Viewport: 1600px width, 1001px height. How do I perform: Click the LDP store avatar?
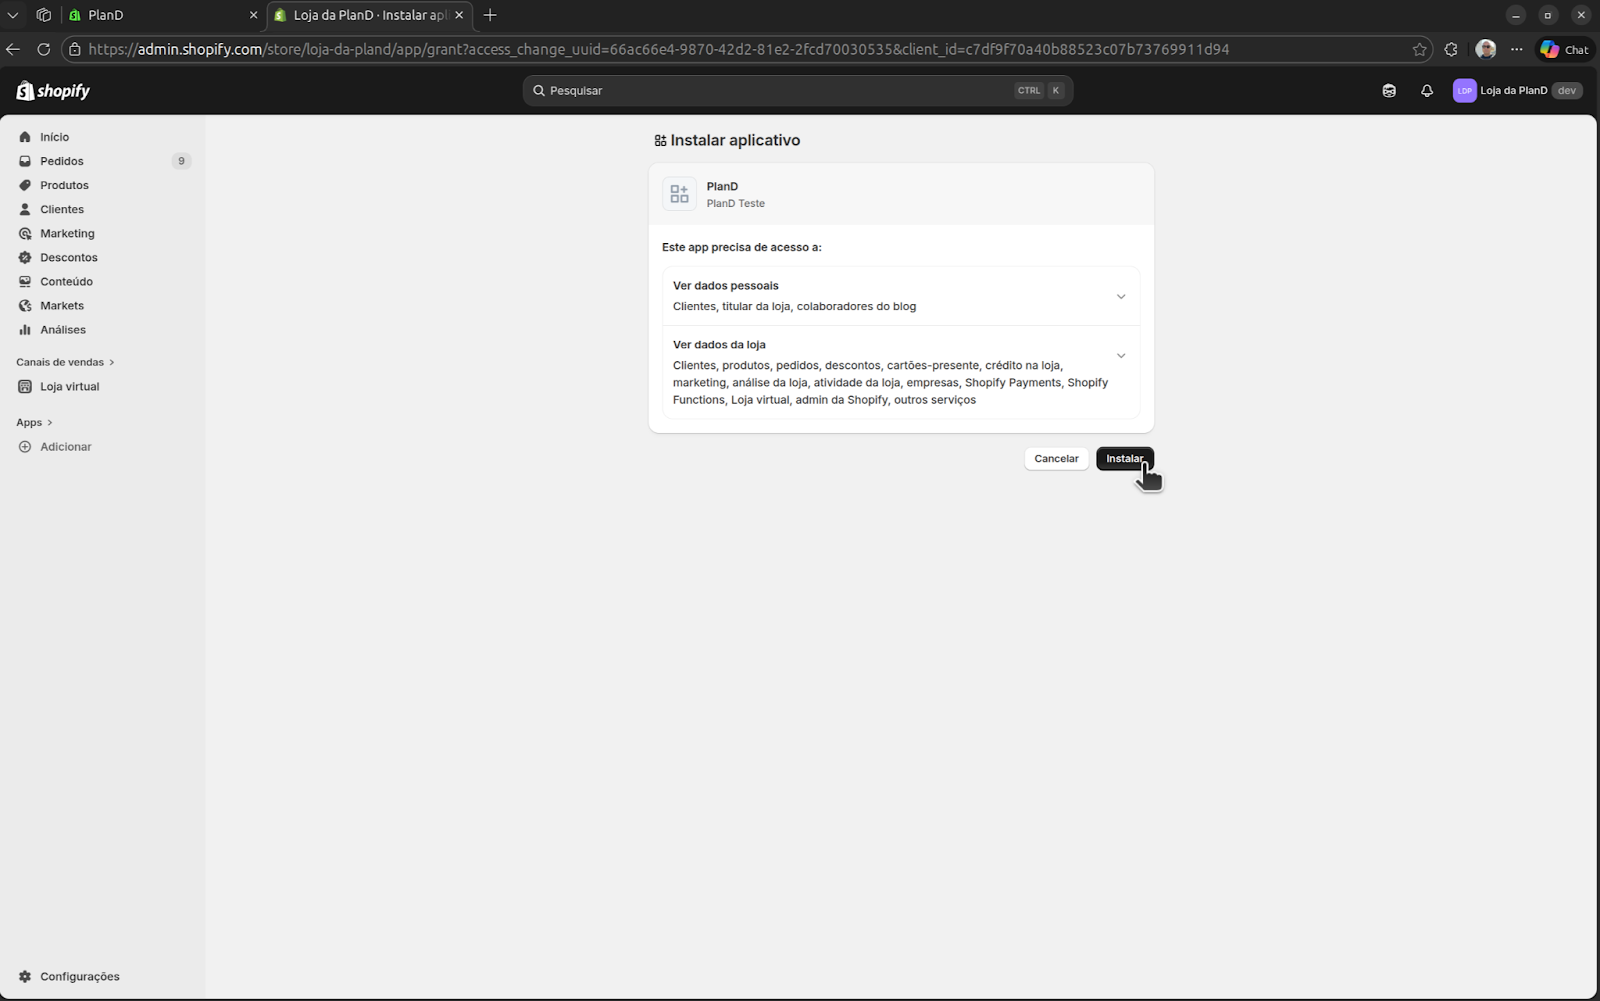point(1465,90)
